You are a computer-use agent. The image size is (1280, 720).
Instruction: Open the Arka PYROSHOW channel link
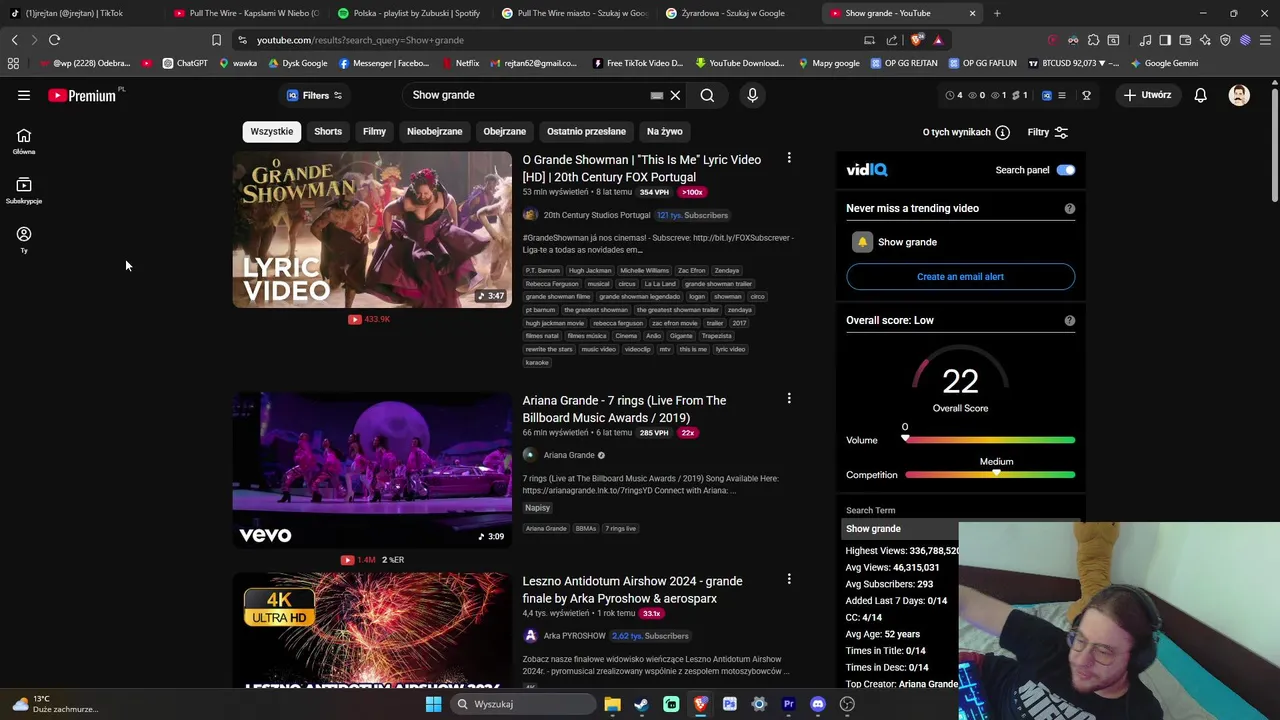tap(574, 636)
